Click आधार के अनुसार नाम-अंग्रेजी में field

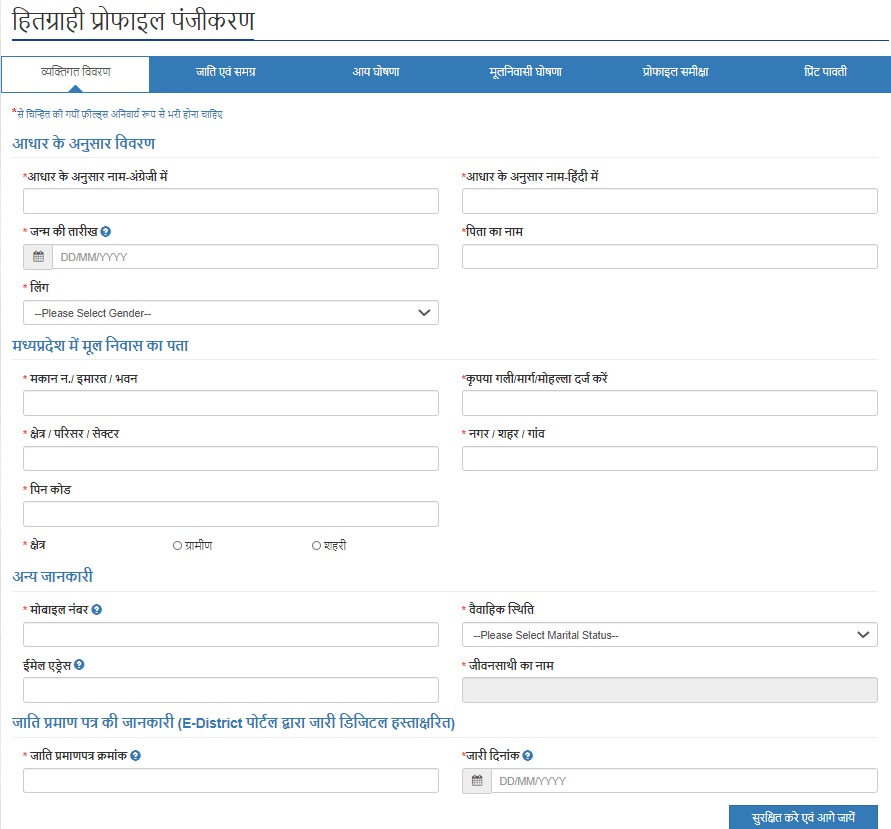coord(230,201)
